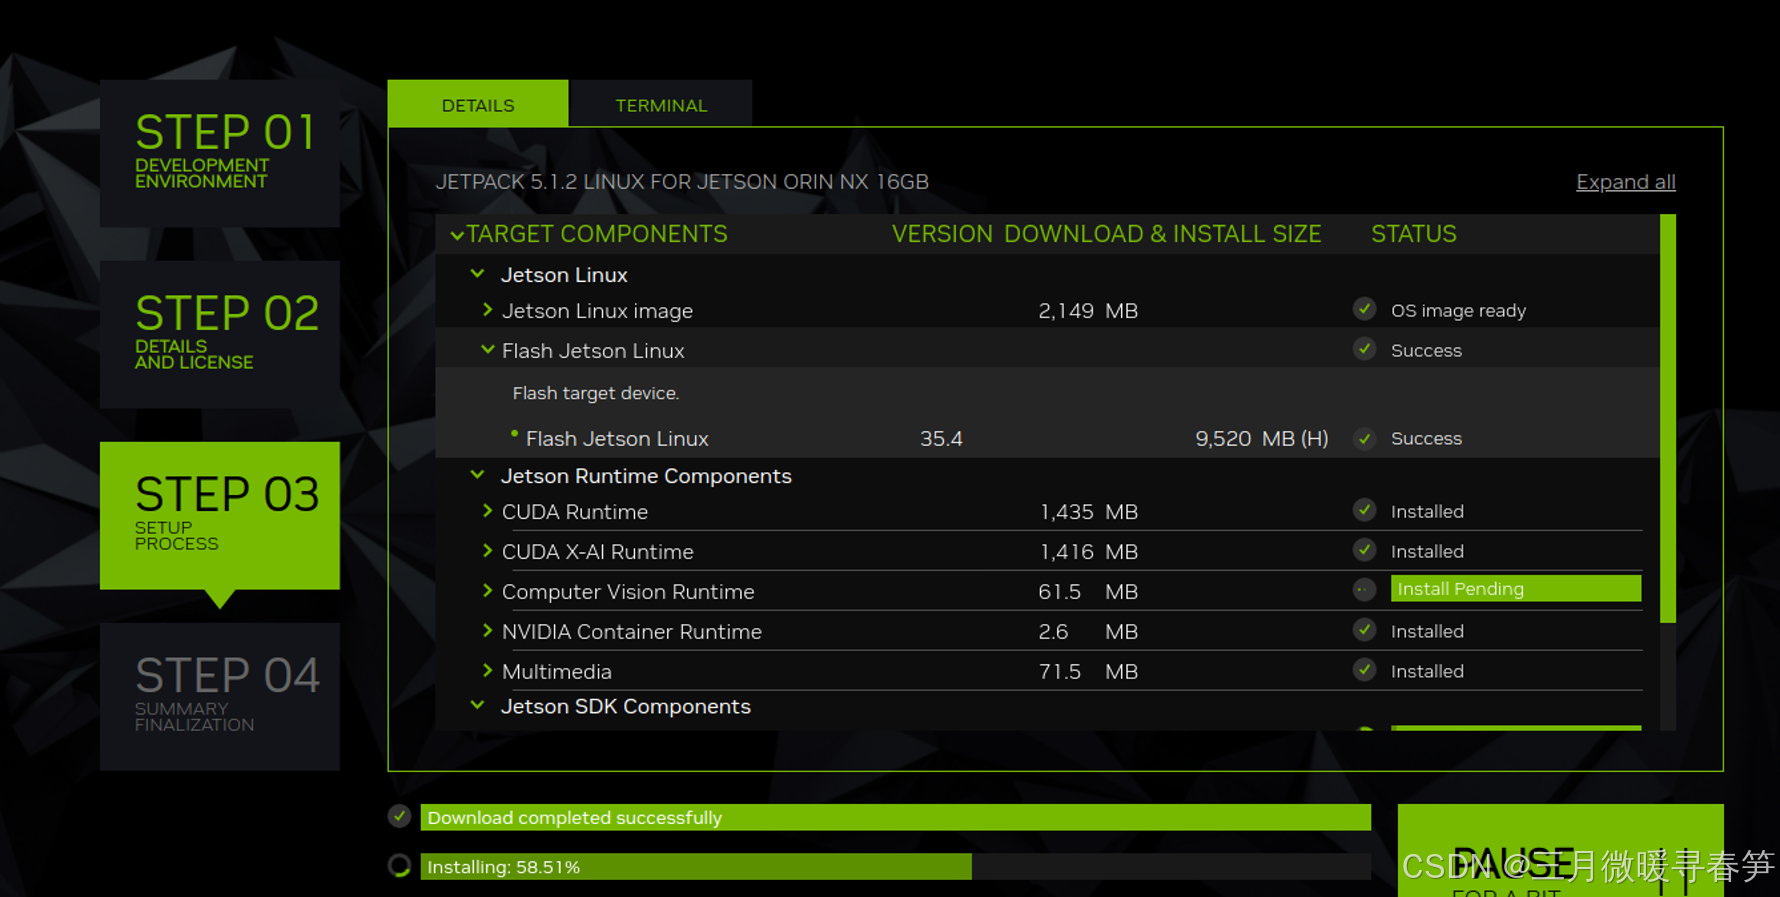Click the pending status icon for Computer Vision Runtime
Viewport: 1780px width, 897px height.
(1364, 590)
